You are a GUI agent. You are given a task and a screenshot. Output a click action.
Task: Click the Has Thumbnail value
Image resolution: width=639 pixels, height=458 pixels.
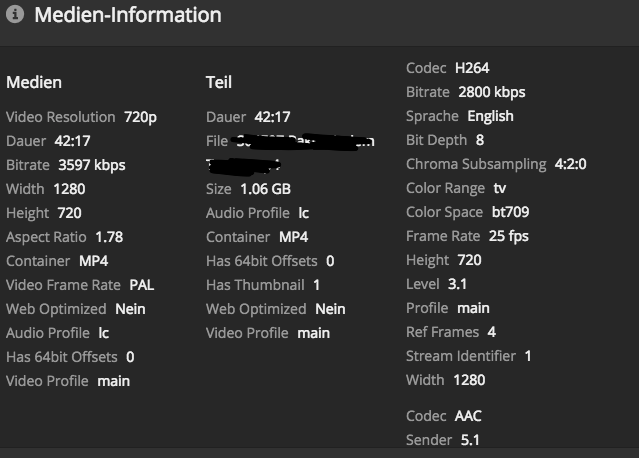pos(316,285)
